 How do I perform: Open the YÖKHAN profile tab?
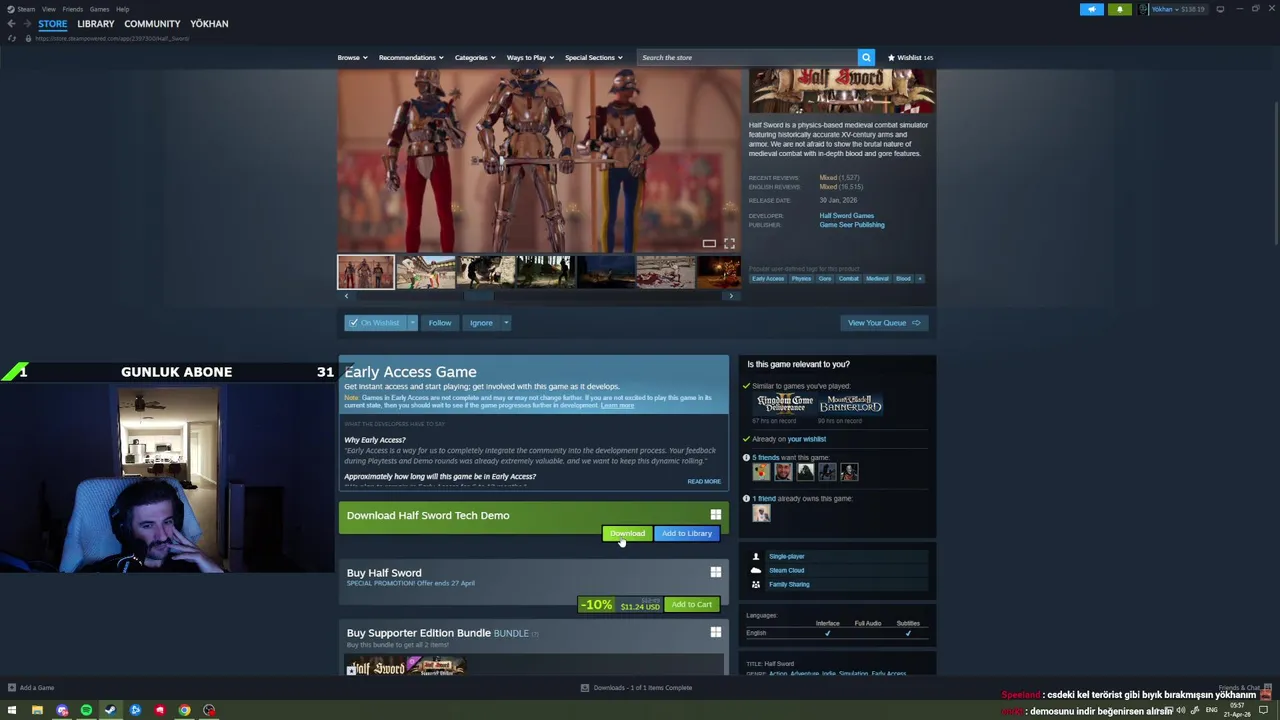coord(209,23)
